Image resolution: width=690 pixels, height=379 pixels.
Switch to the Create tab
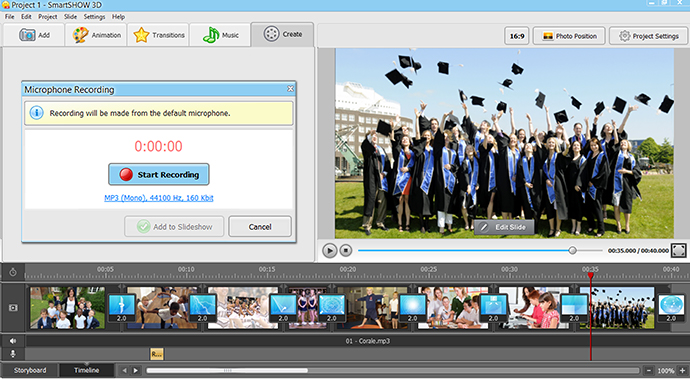pos(283,34)
